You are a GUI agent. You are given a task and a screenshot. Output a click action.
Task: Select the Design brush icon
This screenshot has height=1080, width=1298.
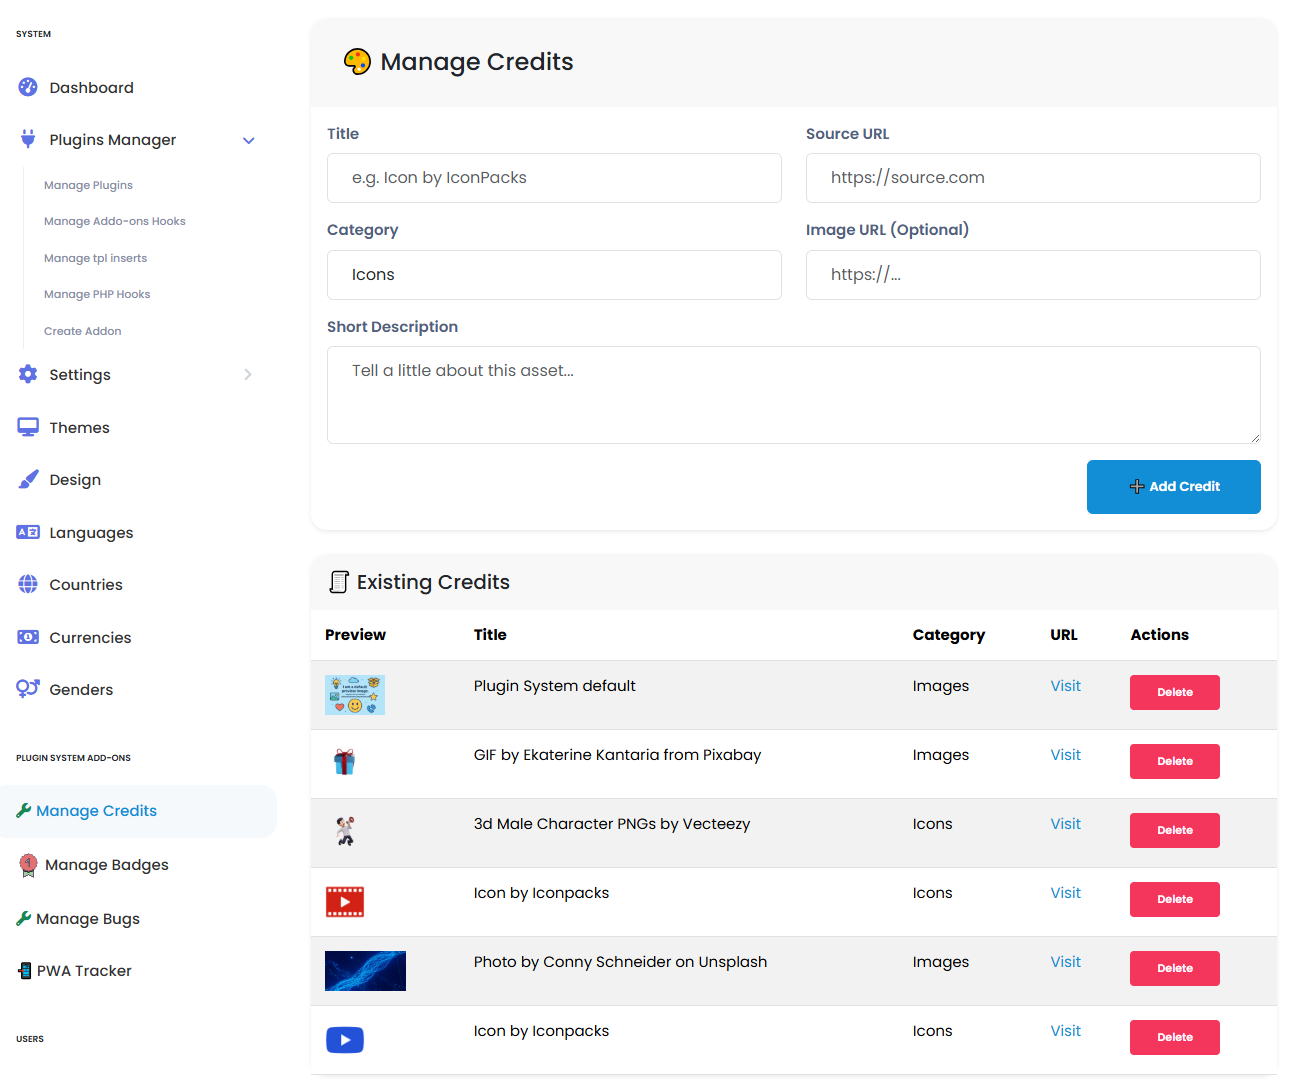tap(27, 479)
